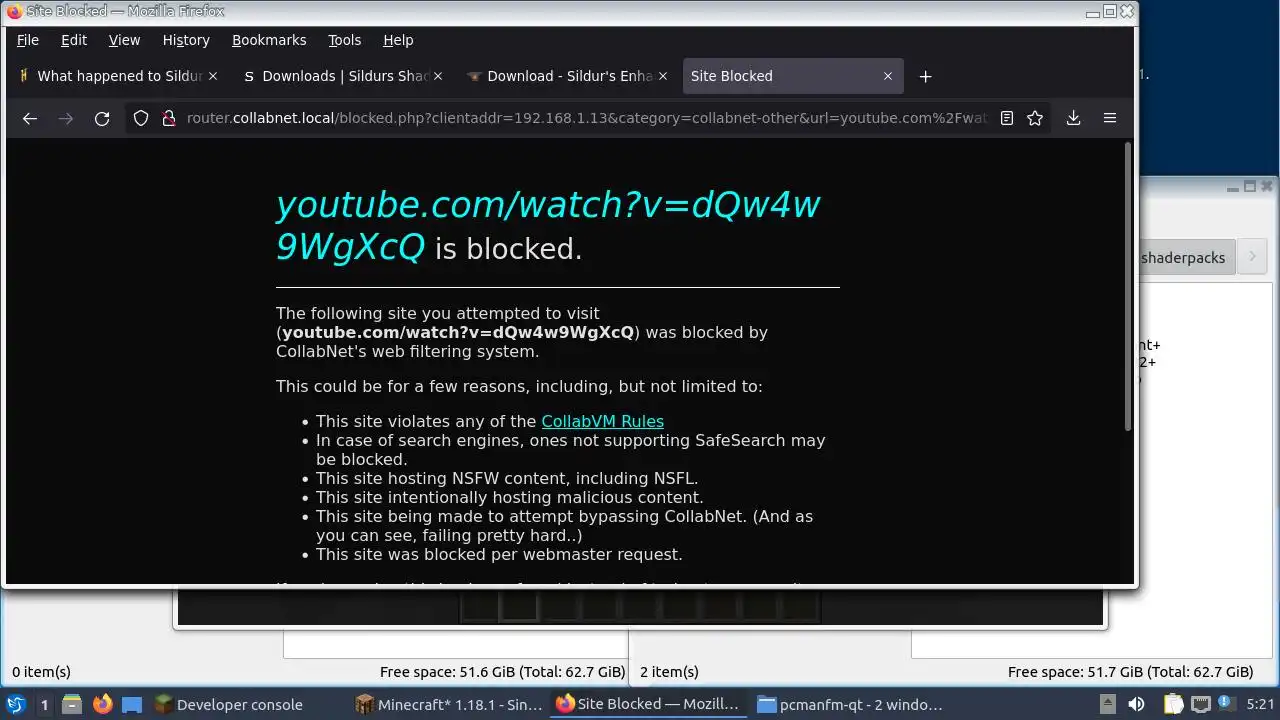Click the blocked URL heading text

coord(548,225)
